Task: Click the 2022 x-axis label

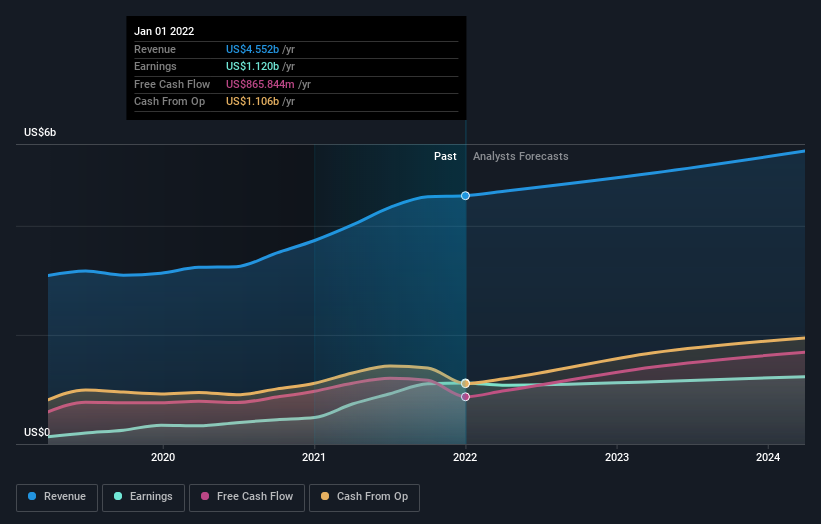Action: 465,457
